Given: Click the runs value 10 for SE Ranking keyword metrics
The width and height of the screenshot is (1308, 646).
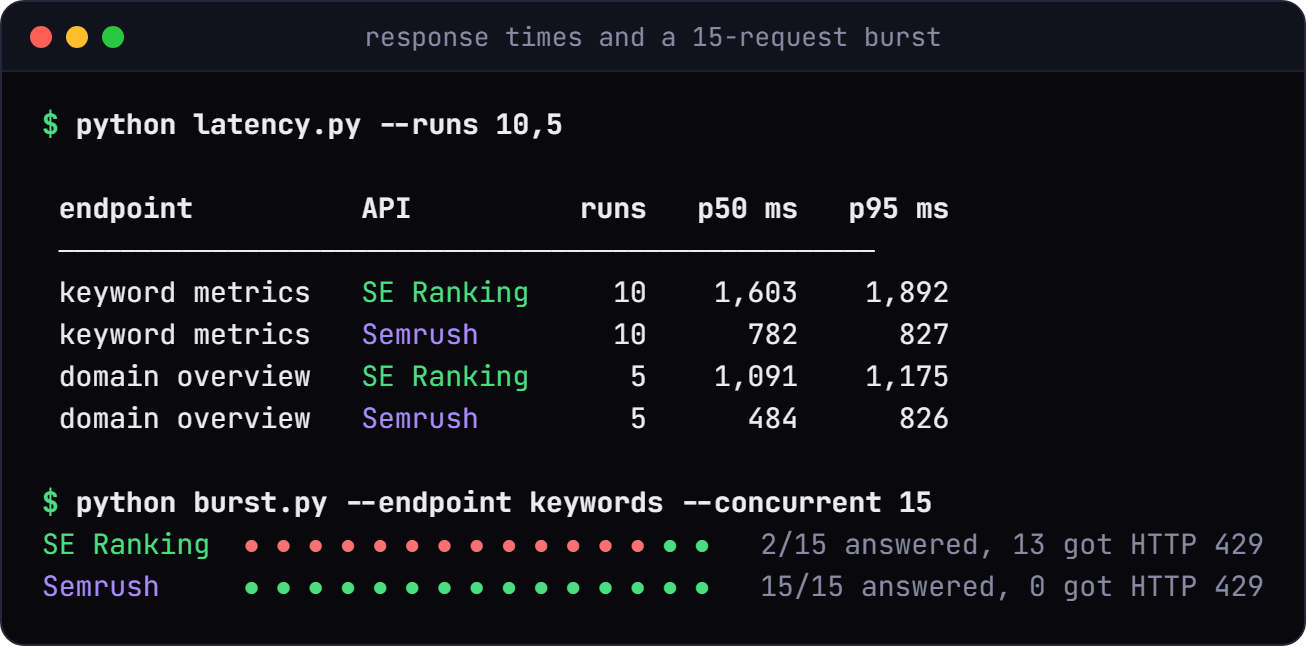Looking at the screenshot, I should click(x=630, y=292).
